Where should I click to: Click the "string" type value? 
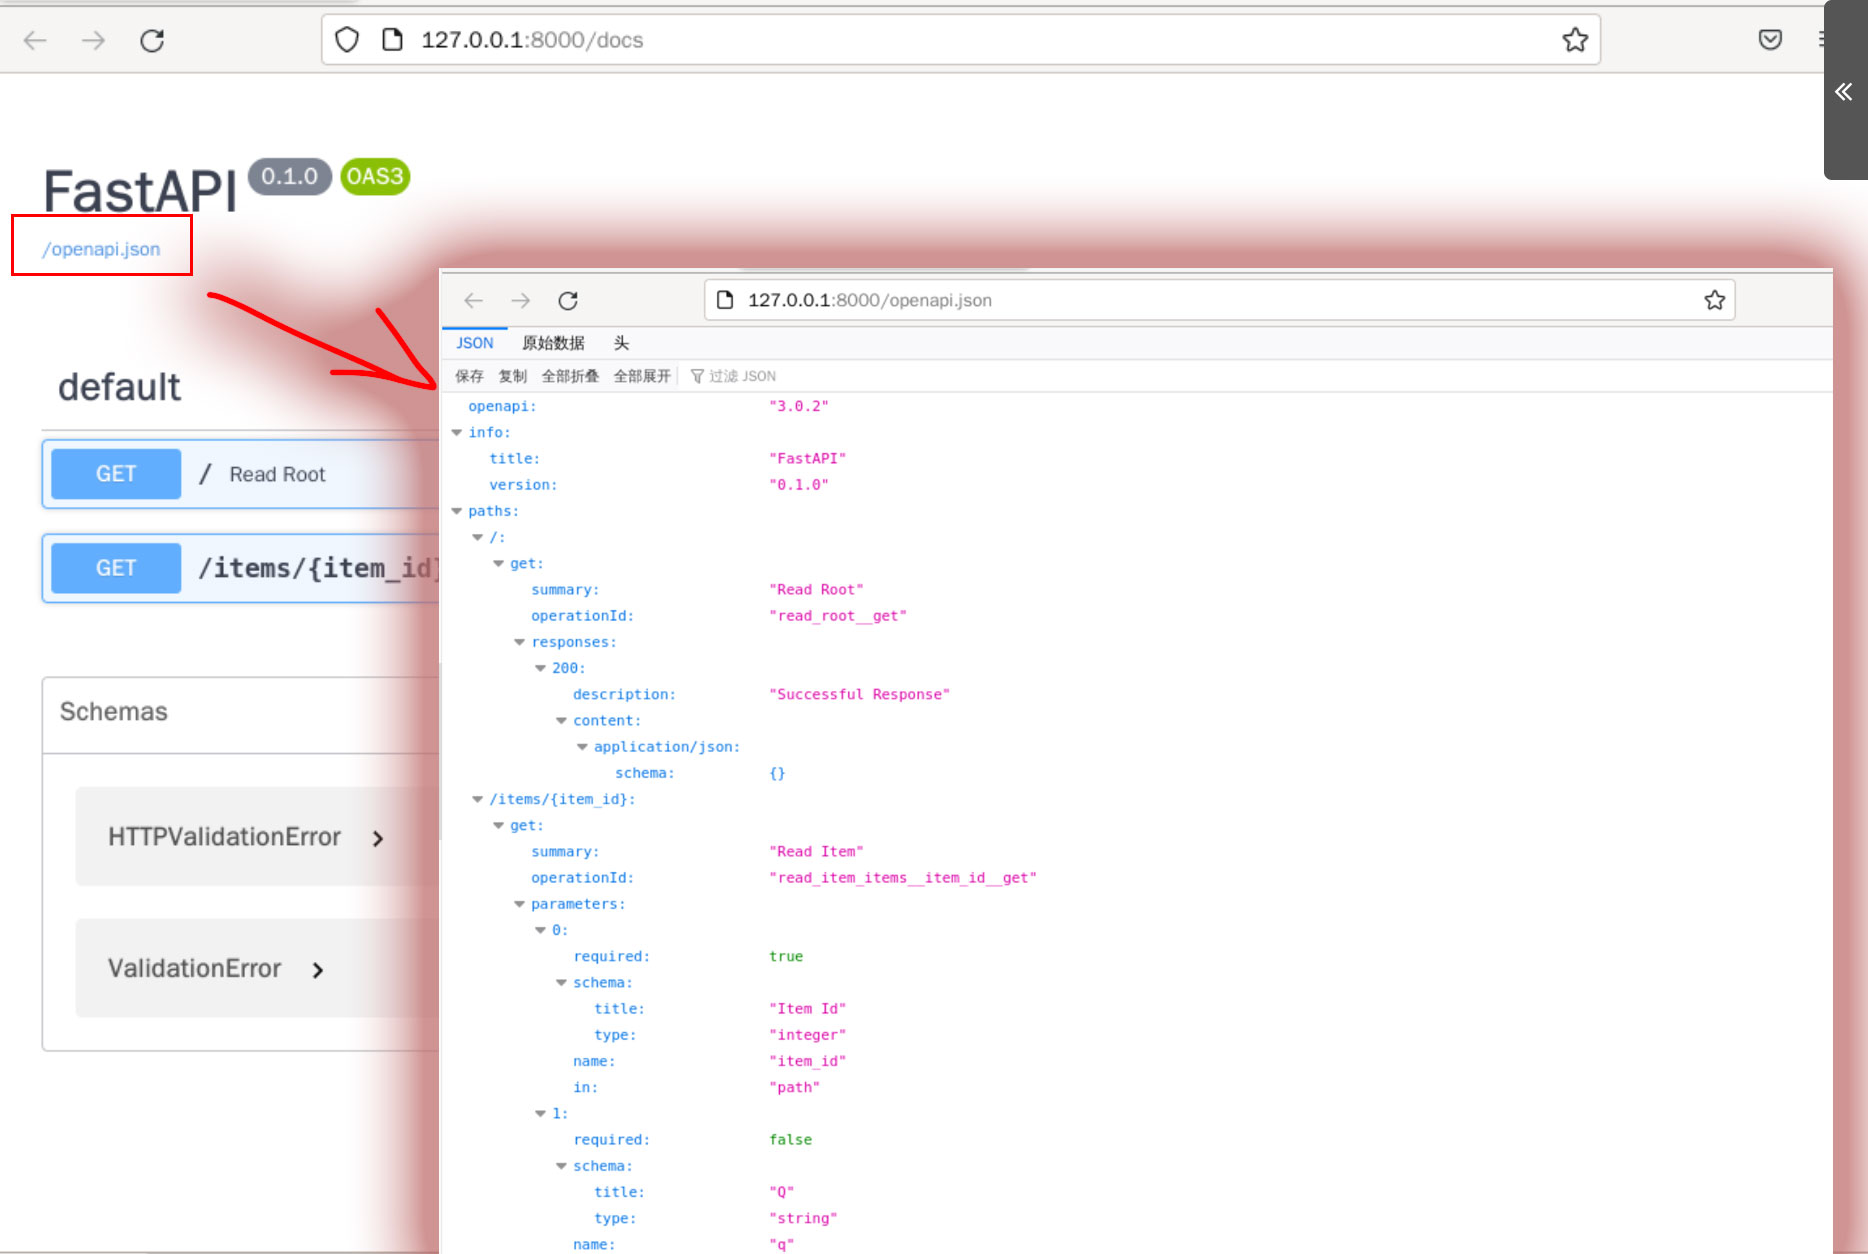[803, 1218]
